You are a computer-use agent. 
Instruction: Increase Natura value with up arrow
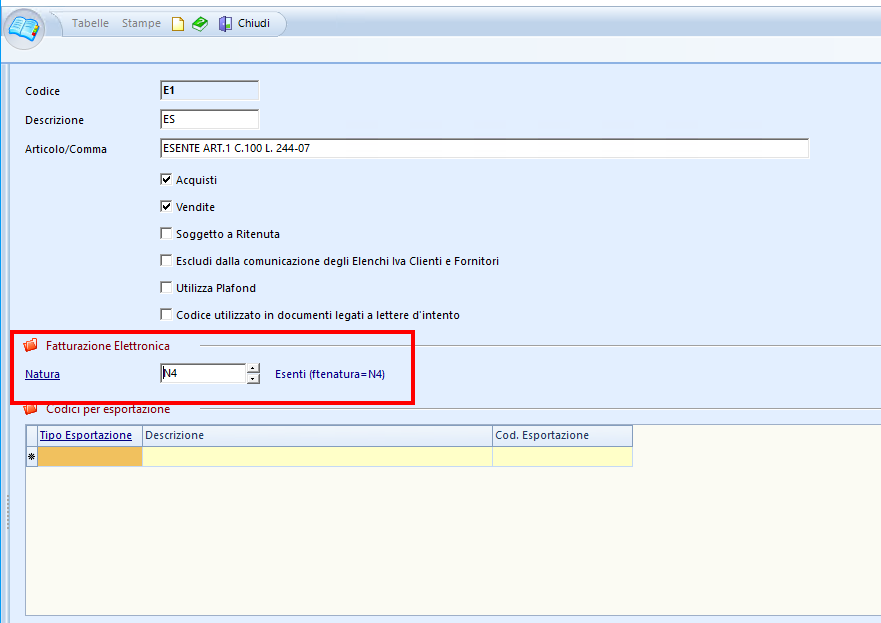point(253,369)
